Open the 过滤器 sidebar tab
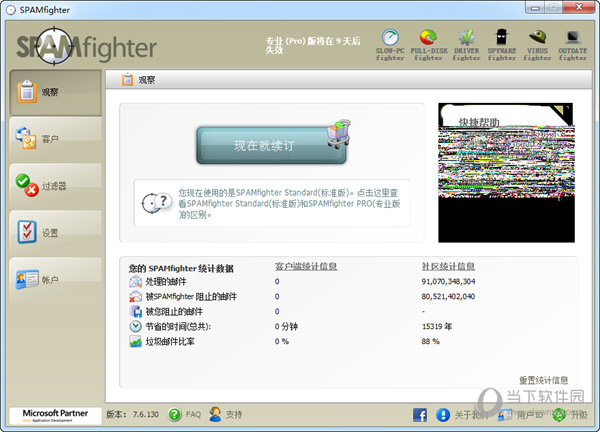 (x=55, y=186)
